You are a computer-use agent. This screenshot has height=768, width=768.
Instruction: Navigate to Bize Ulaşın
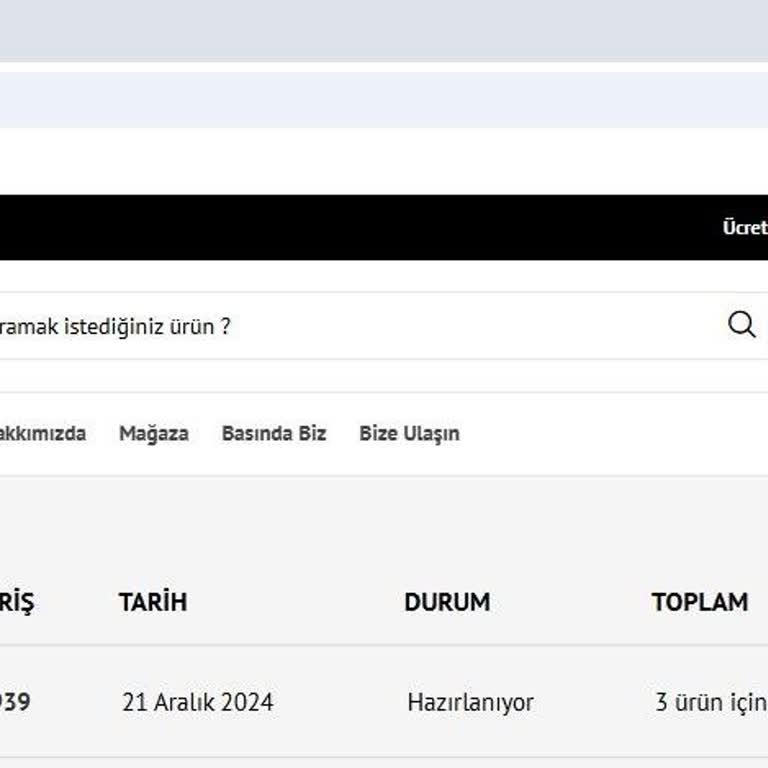point(409,434)
